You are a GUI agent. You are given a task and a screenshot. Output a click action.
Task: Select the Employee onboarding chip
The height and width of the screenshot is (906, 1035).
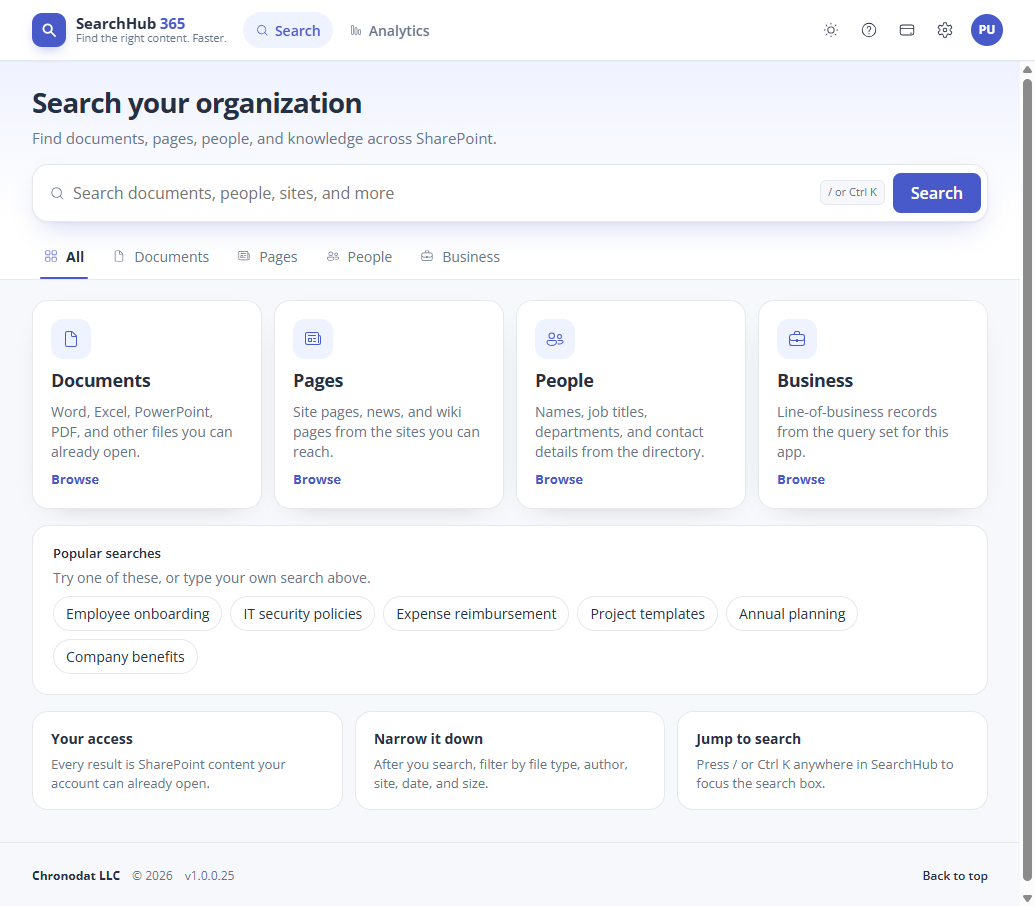pyautogui.click(x=137, y=614)
